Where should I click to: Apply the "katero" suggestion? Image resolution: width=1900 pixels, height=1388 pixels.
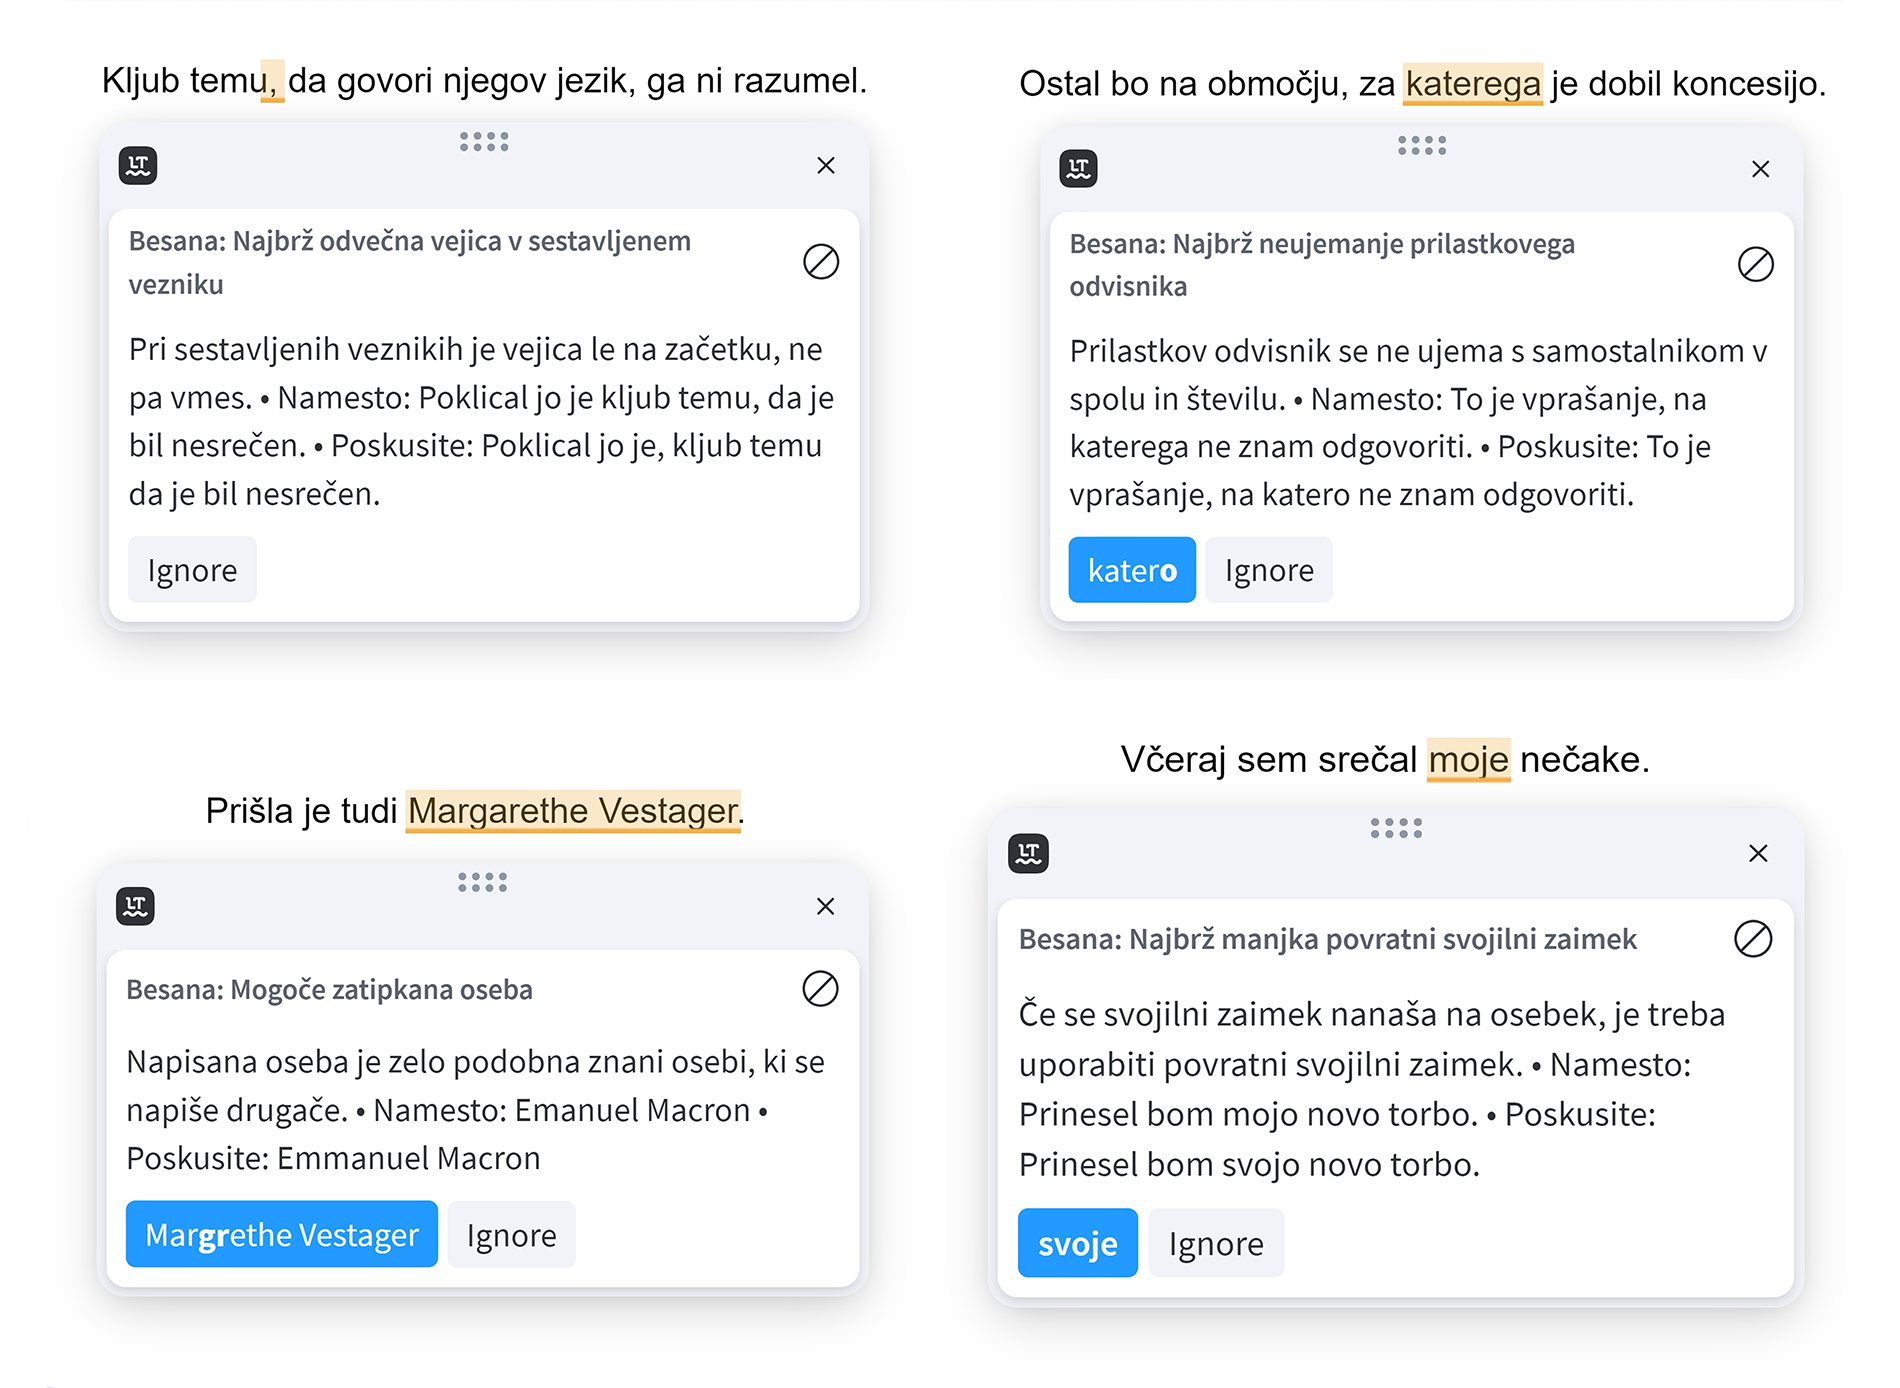(1132, 570)
